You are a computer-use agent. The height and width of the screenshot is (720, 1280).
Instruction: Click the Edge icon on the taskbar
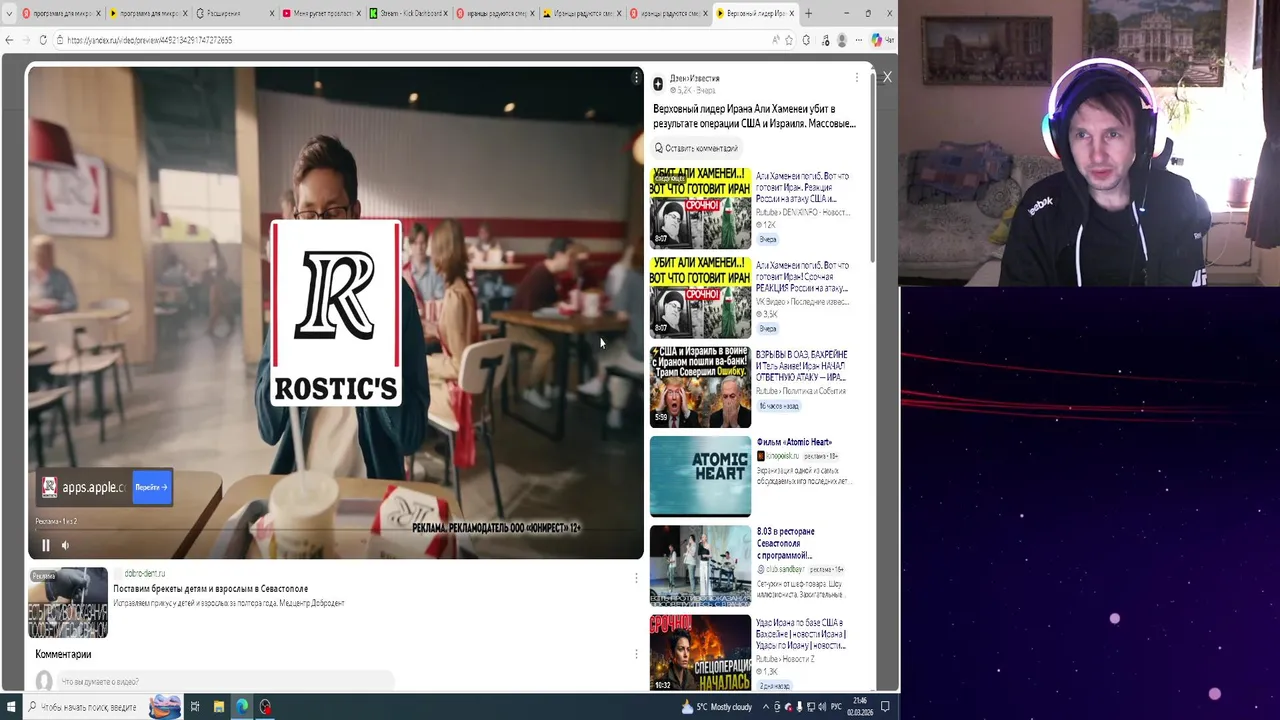point(242,707)
